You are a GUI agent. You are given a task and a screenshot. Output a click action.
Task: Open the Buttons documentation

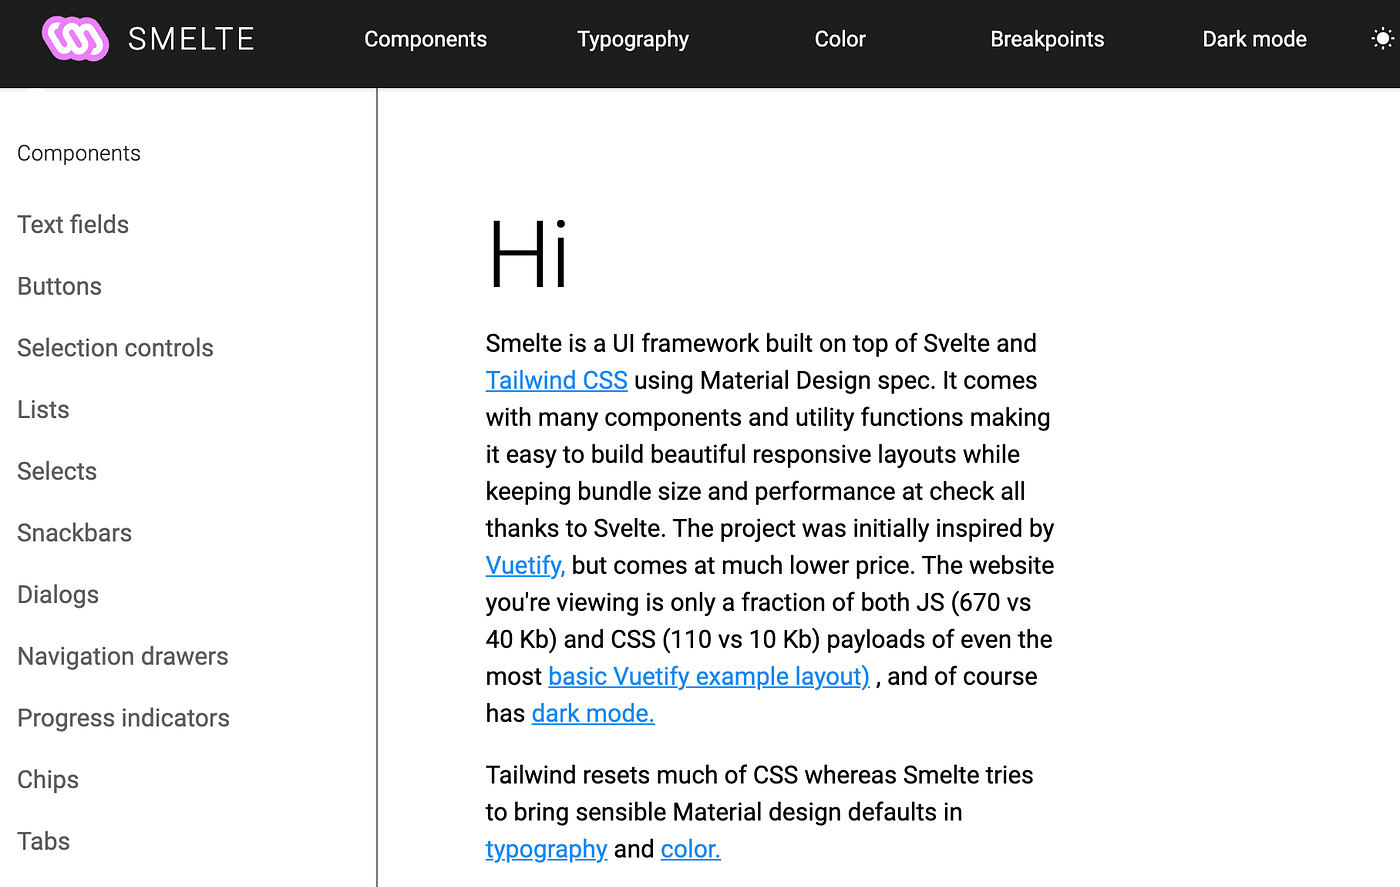coord(59,286)
